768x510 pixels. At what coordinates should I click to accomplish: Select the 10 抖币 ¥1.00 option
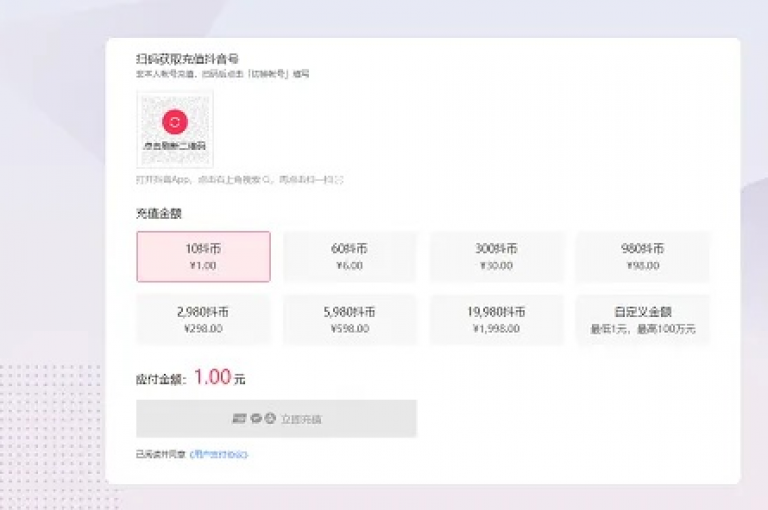[x=203, y=257]
